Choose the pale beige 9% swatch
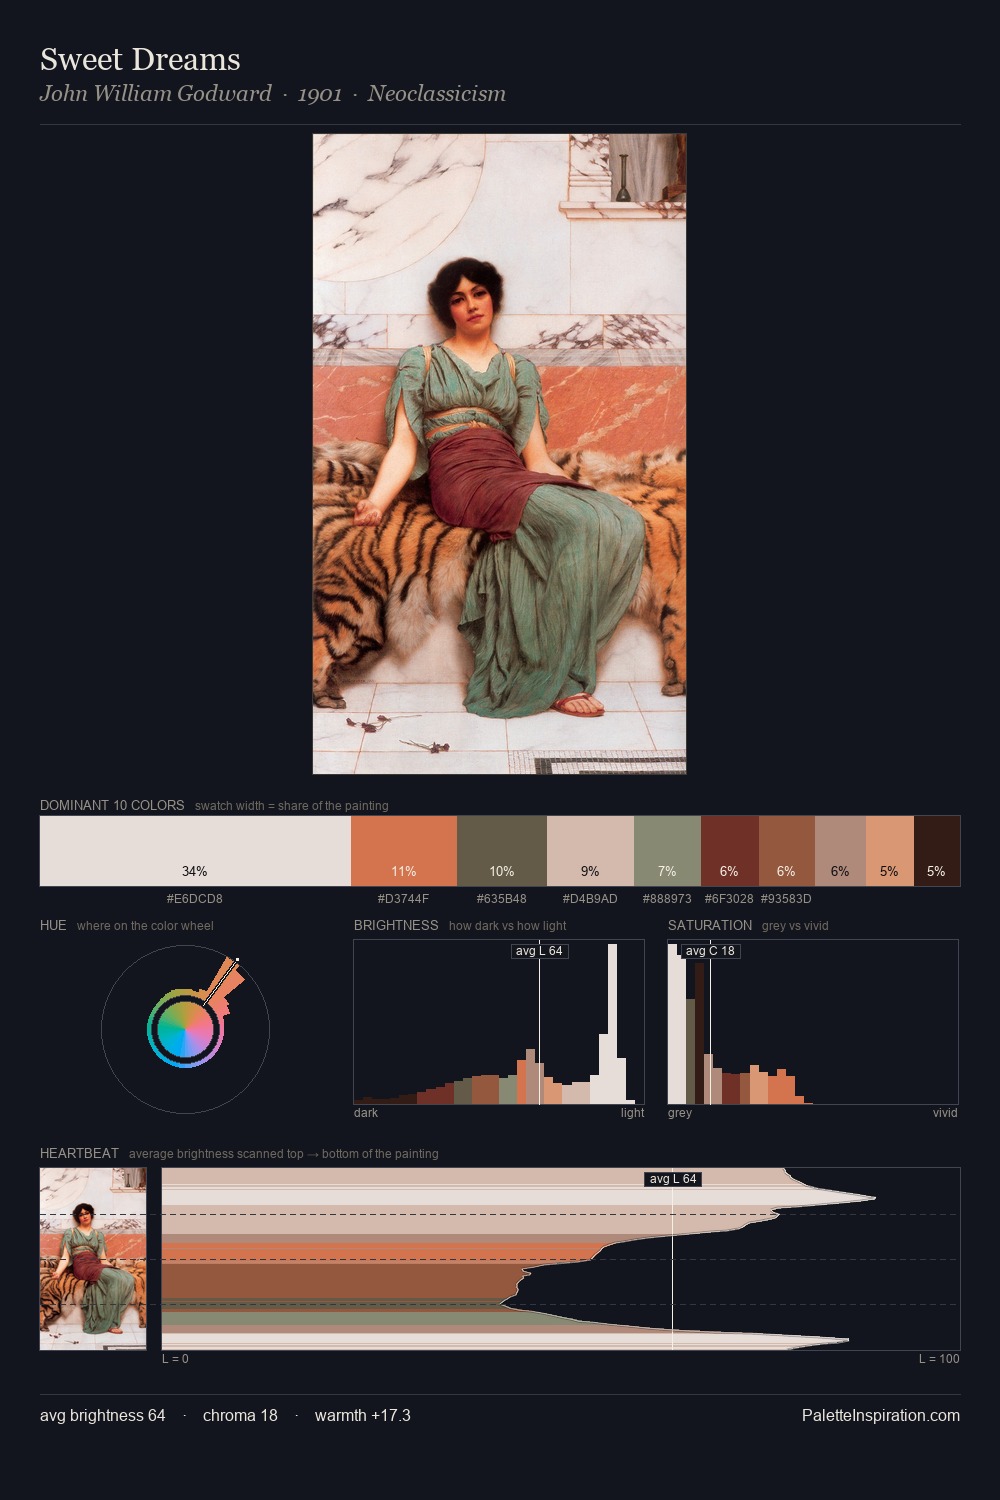This screenshot has width=1000, height=1500. (590, 851)
